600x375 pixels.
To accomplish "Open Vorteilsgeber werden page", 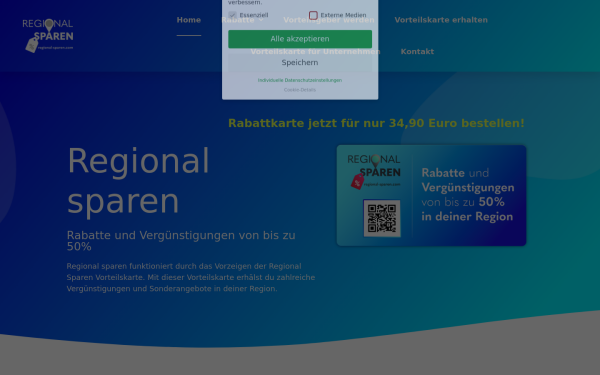I will click(x=329, y=20).
